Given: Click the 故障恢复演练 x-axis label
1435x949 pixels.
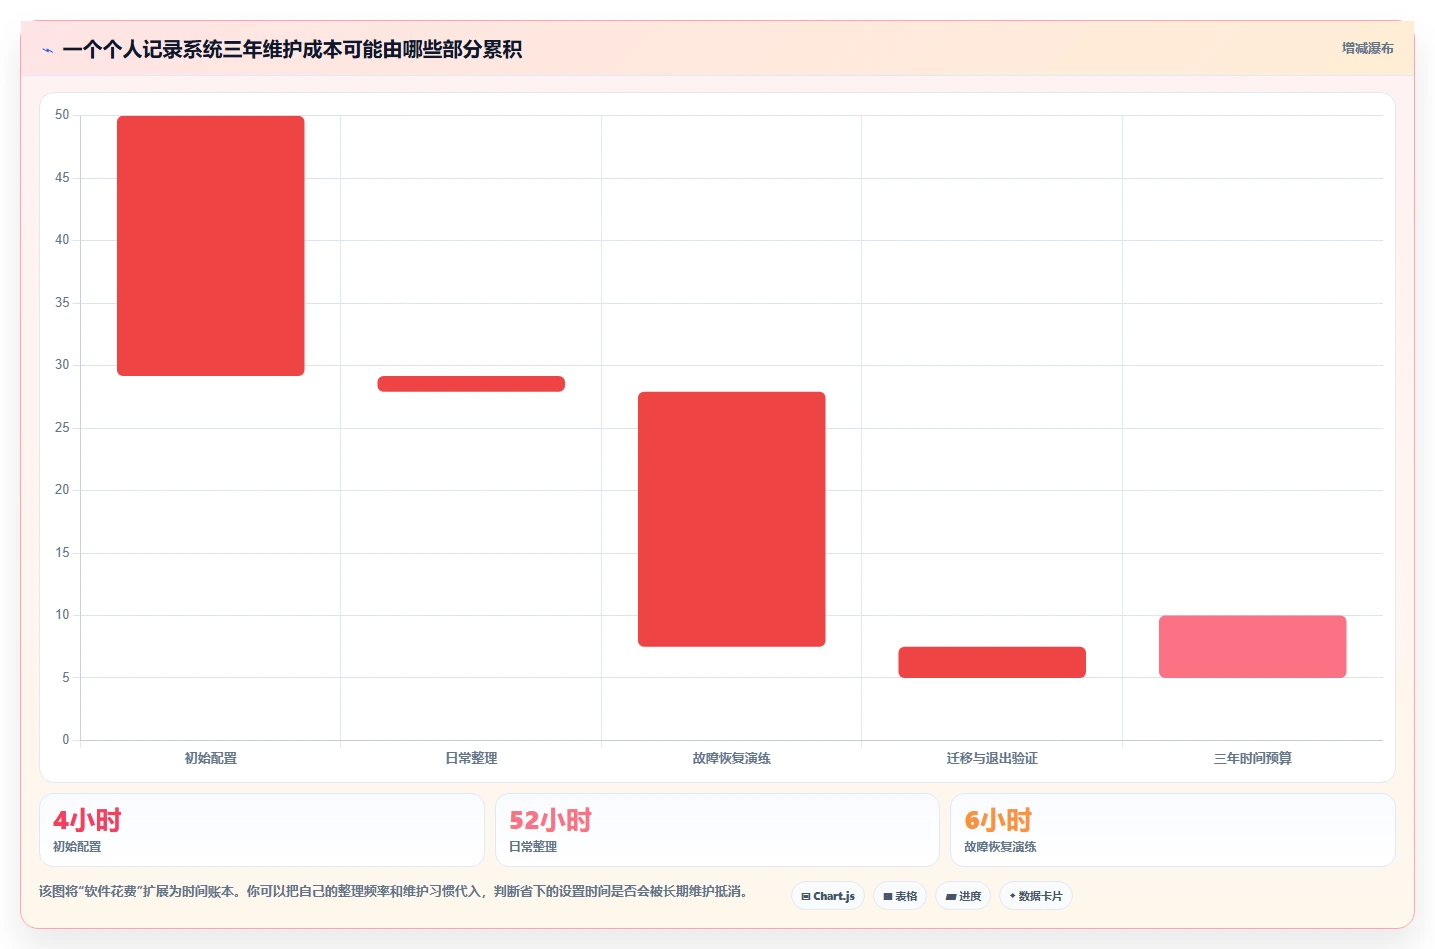Looking at the screenshot, I should pyautogui.click(x=732, y=758).
